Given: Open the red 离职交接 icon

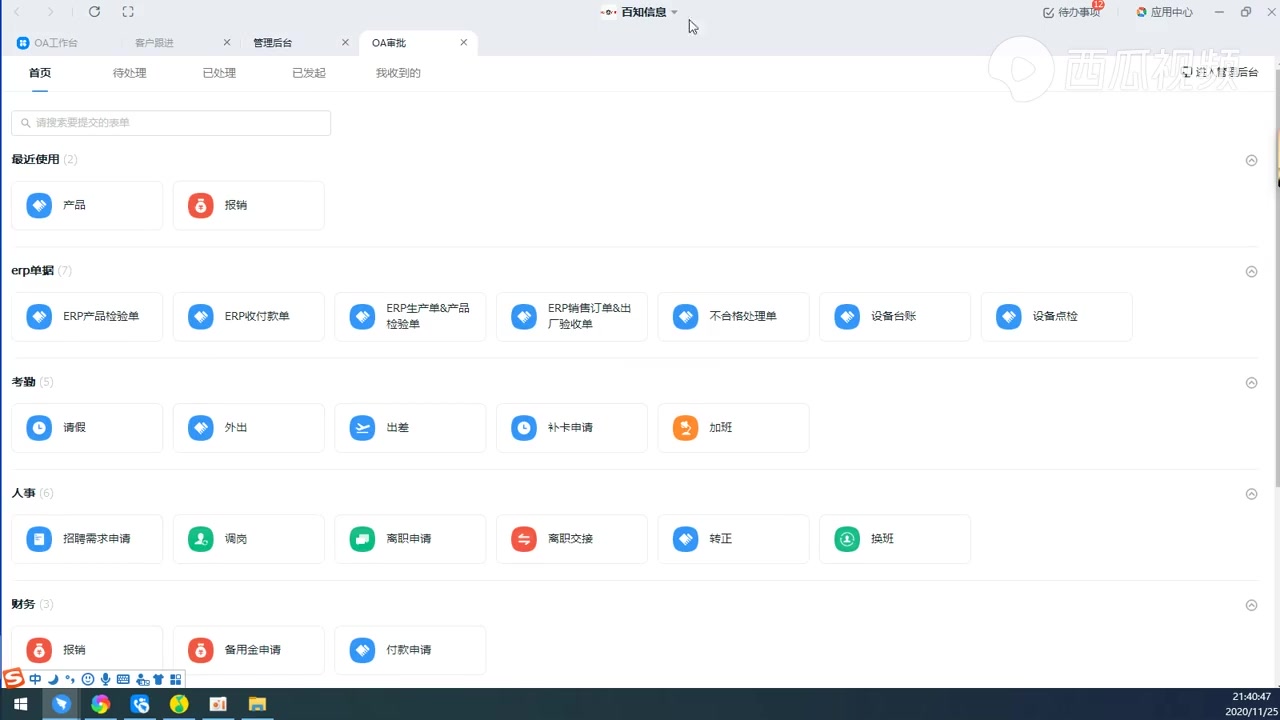Looking at the screenshot, I should (524, 538).
